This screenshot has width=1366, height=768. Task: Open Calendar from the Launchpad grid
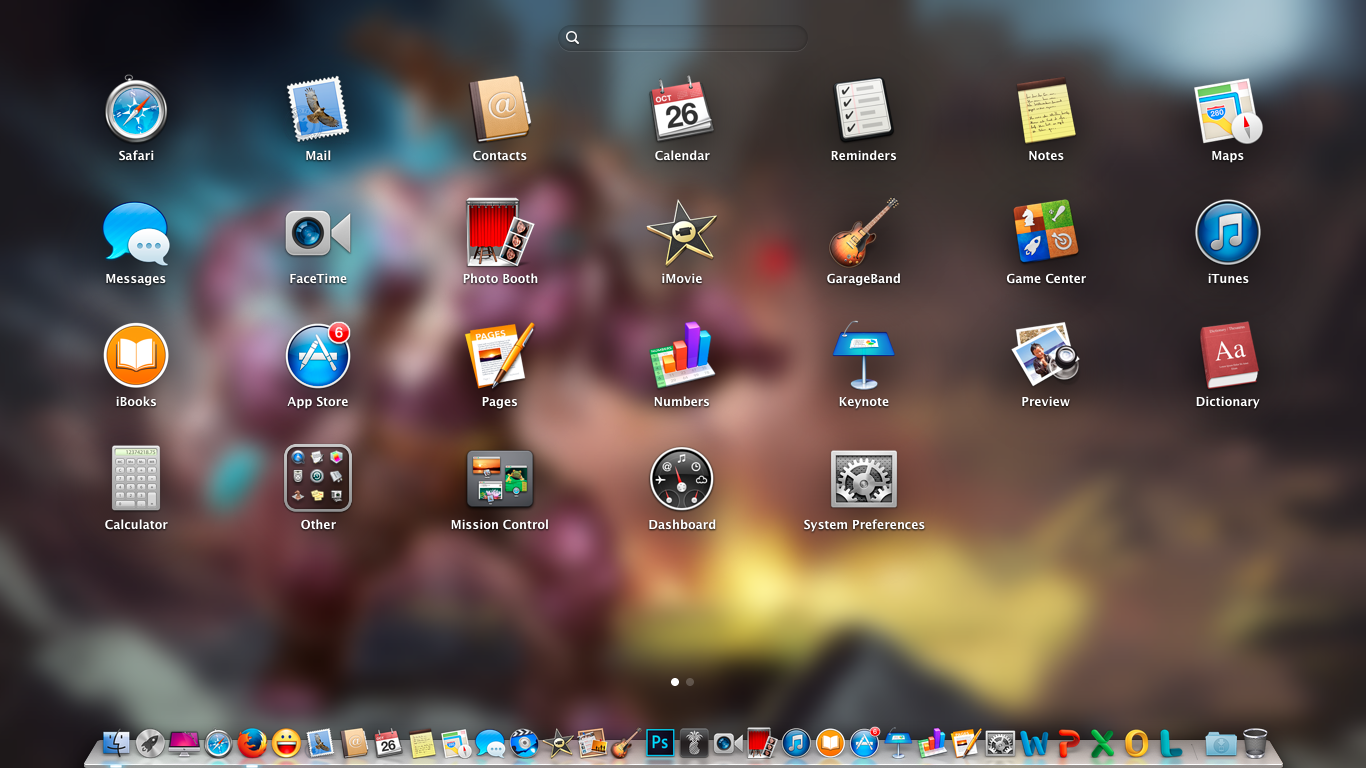pyautogui.click(x=681, y=110)
